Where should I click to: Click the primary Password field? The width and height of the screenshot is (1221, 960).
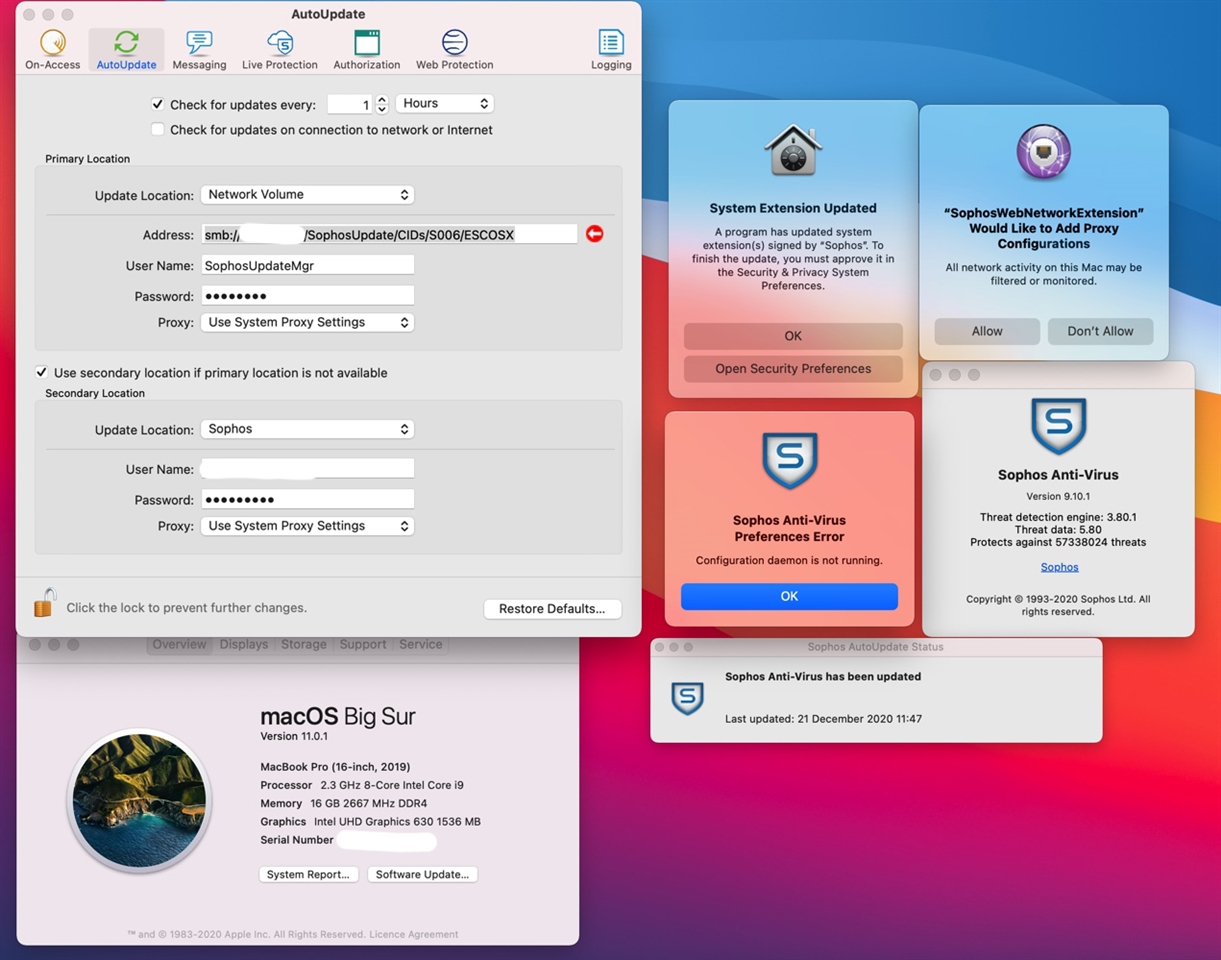point(307,296)
